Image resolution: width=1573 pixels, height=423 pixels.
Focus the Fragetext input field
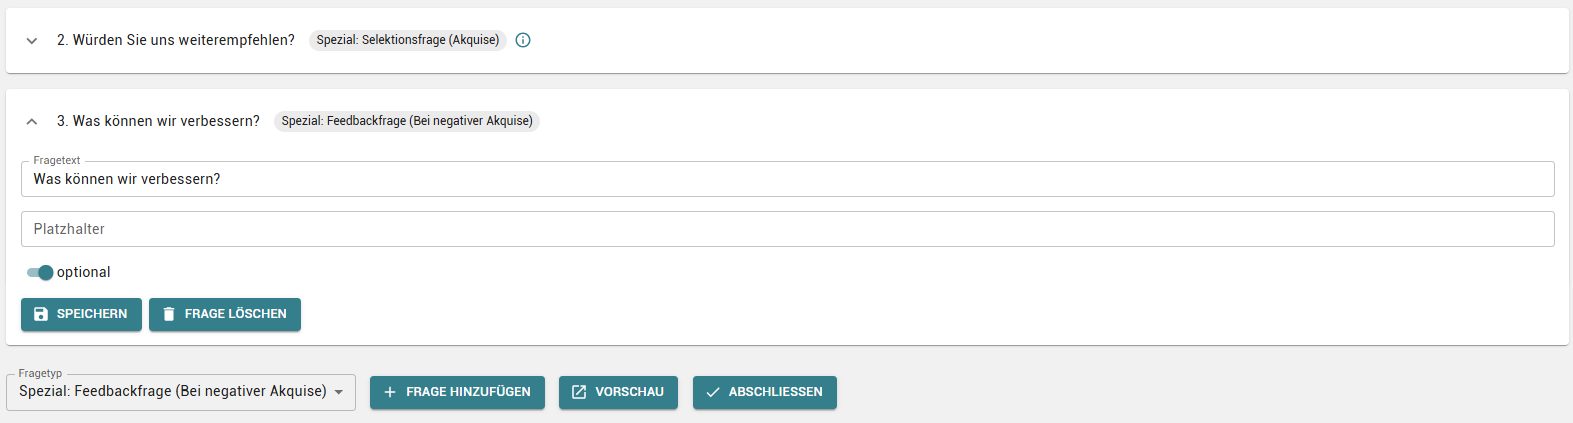click(787, 179)
